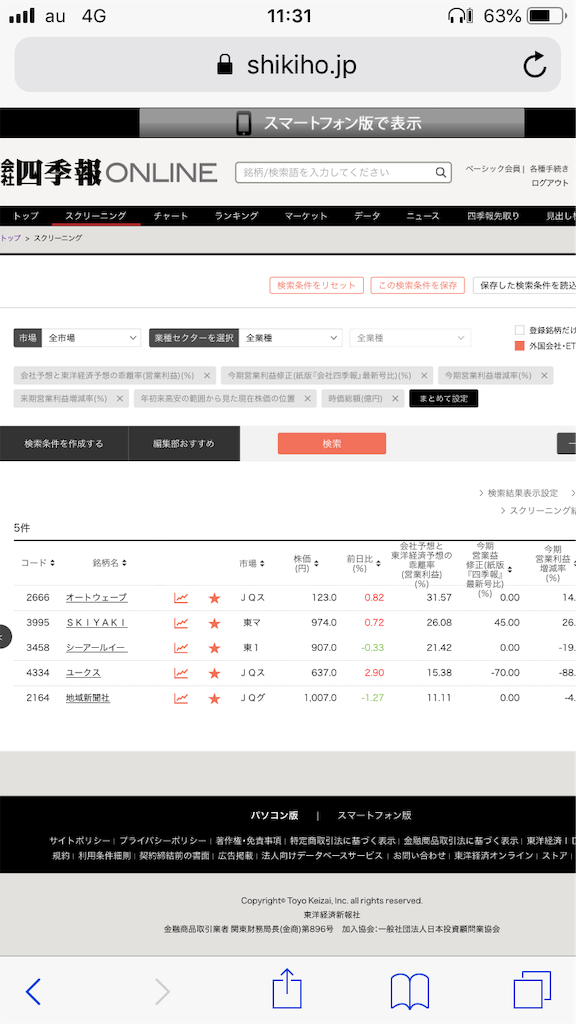
Task: Click the red 検索 button
Action: (x=332, y=443)
